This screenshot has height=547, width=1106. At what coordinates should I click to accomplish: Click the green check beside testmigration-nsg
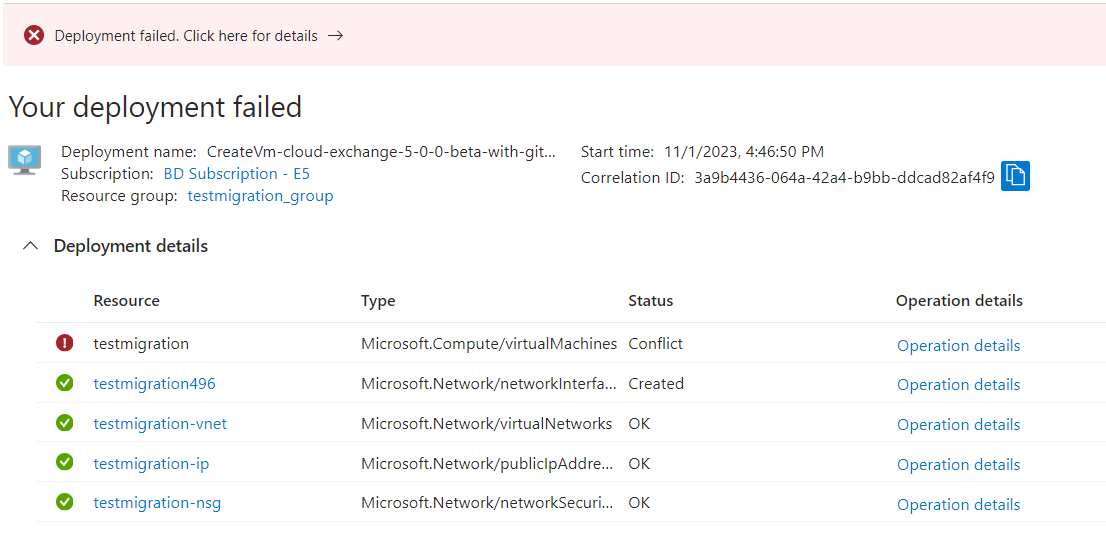click(x=64, y=502)
